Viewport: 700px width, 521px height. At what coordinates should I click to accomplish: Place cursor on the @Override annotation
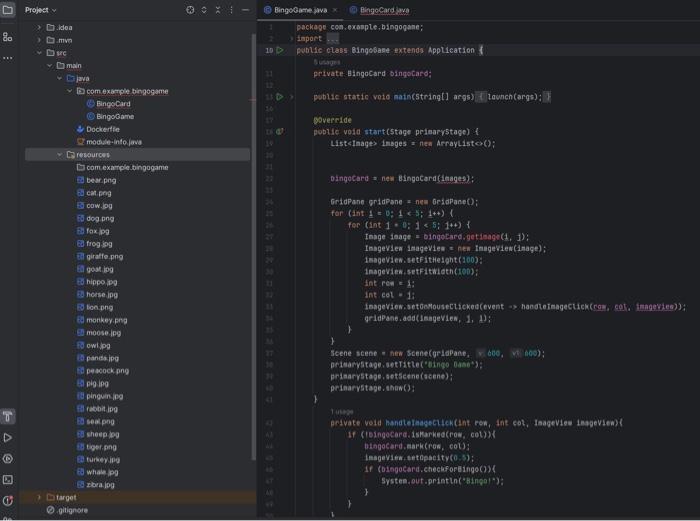coord(332,120)
